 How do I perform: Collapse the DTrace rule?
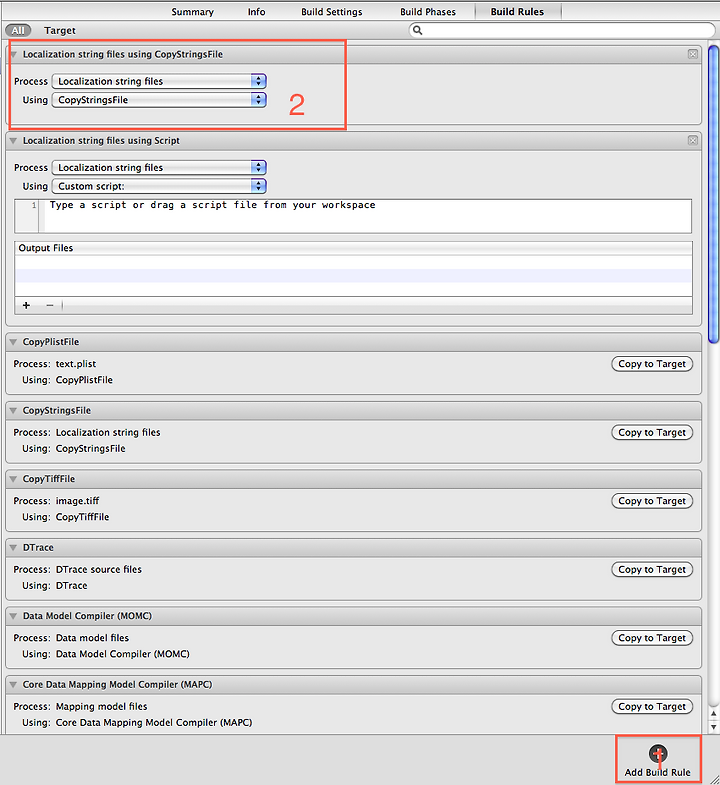14,548
